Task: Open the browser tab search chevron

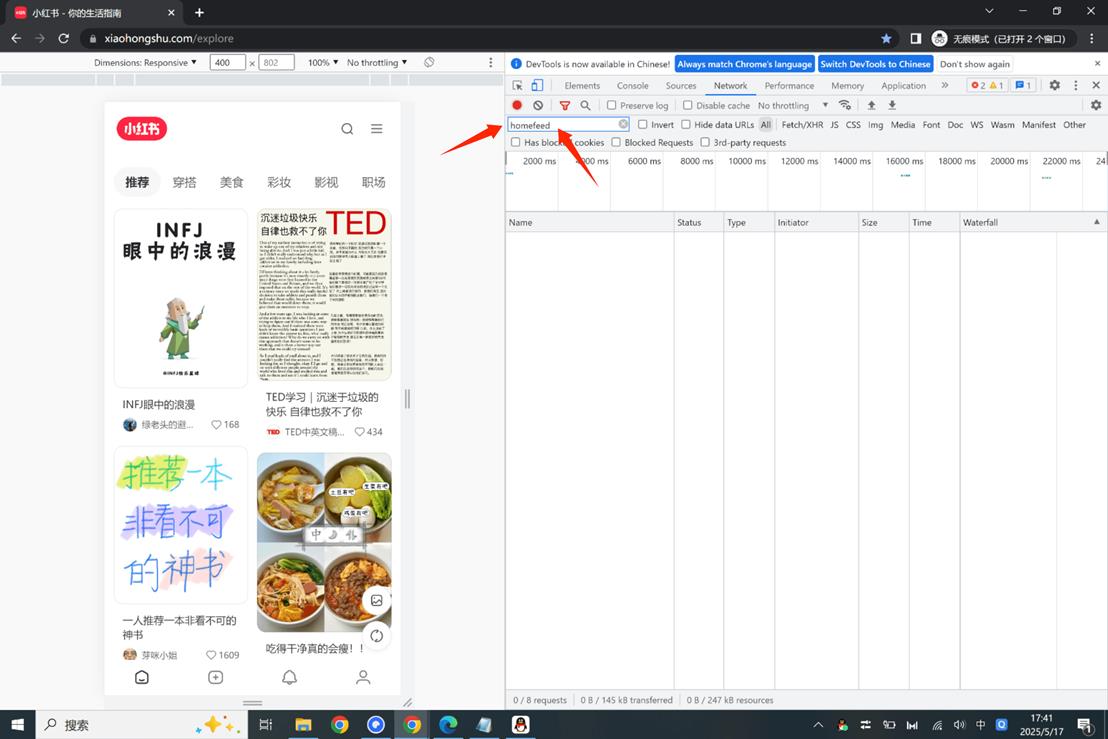Action: (x=989, y=11)
